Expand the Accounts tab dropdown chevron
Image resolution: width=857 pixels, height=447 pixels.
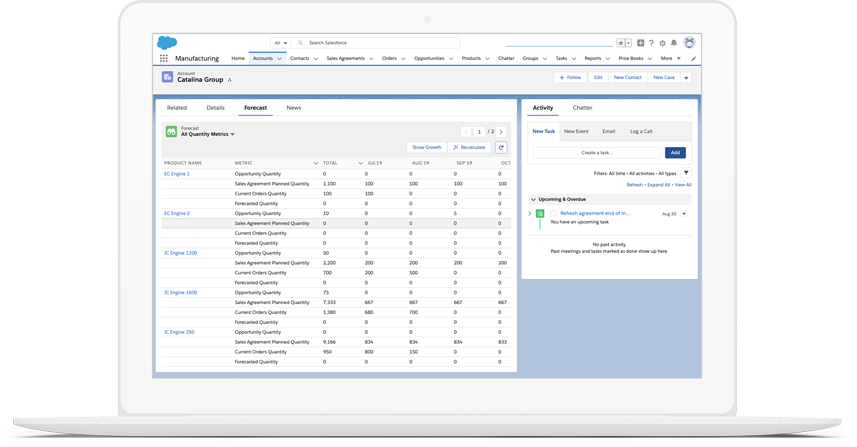pos(279,58)
